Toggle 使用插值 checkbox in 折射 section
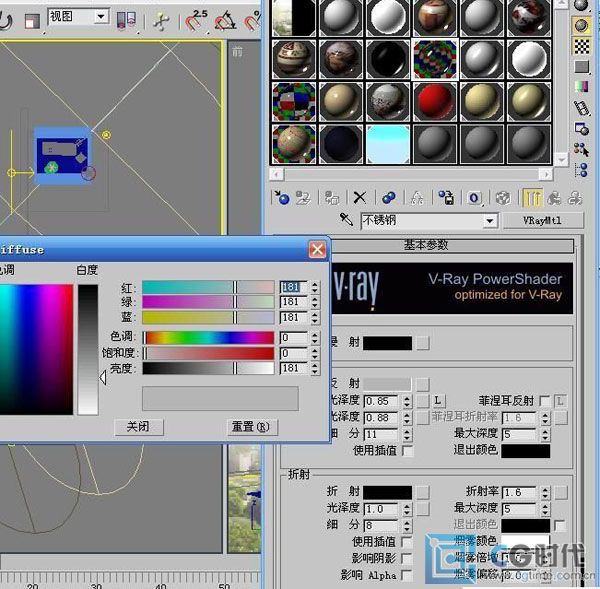Viewport: 600px width, 589px height. [407, 541]
